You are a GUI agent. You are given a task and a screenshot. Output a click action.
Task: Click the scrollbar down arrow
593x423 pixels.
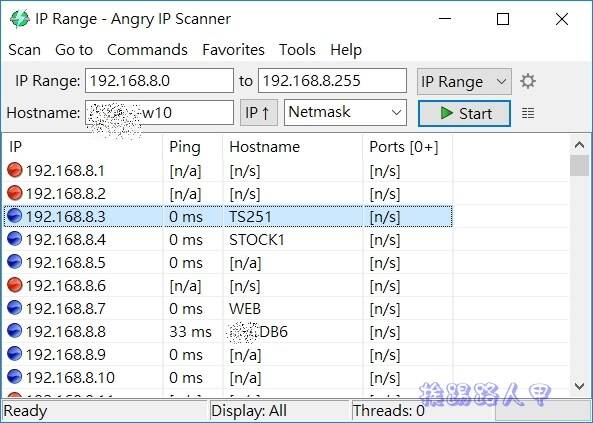pos(579,386)
